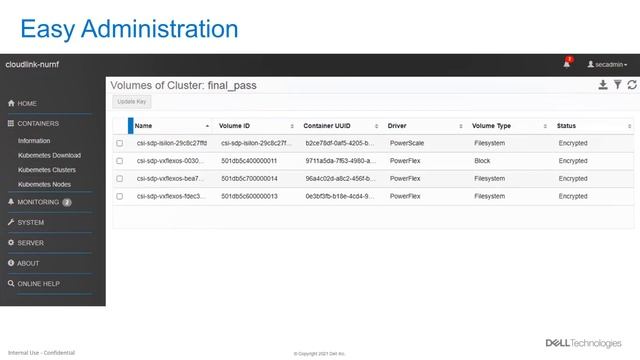Click the HOME house icon
Viewport: 640px width, 360px height.
click(11, 103)
